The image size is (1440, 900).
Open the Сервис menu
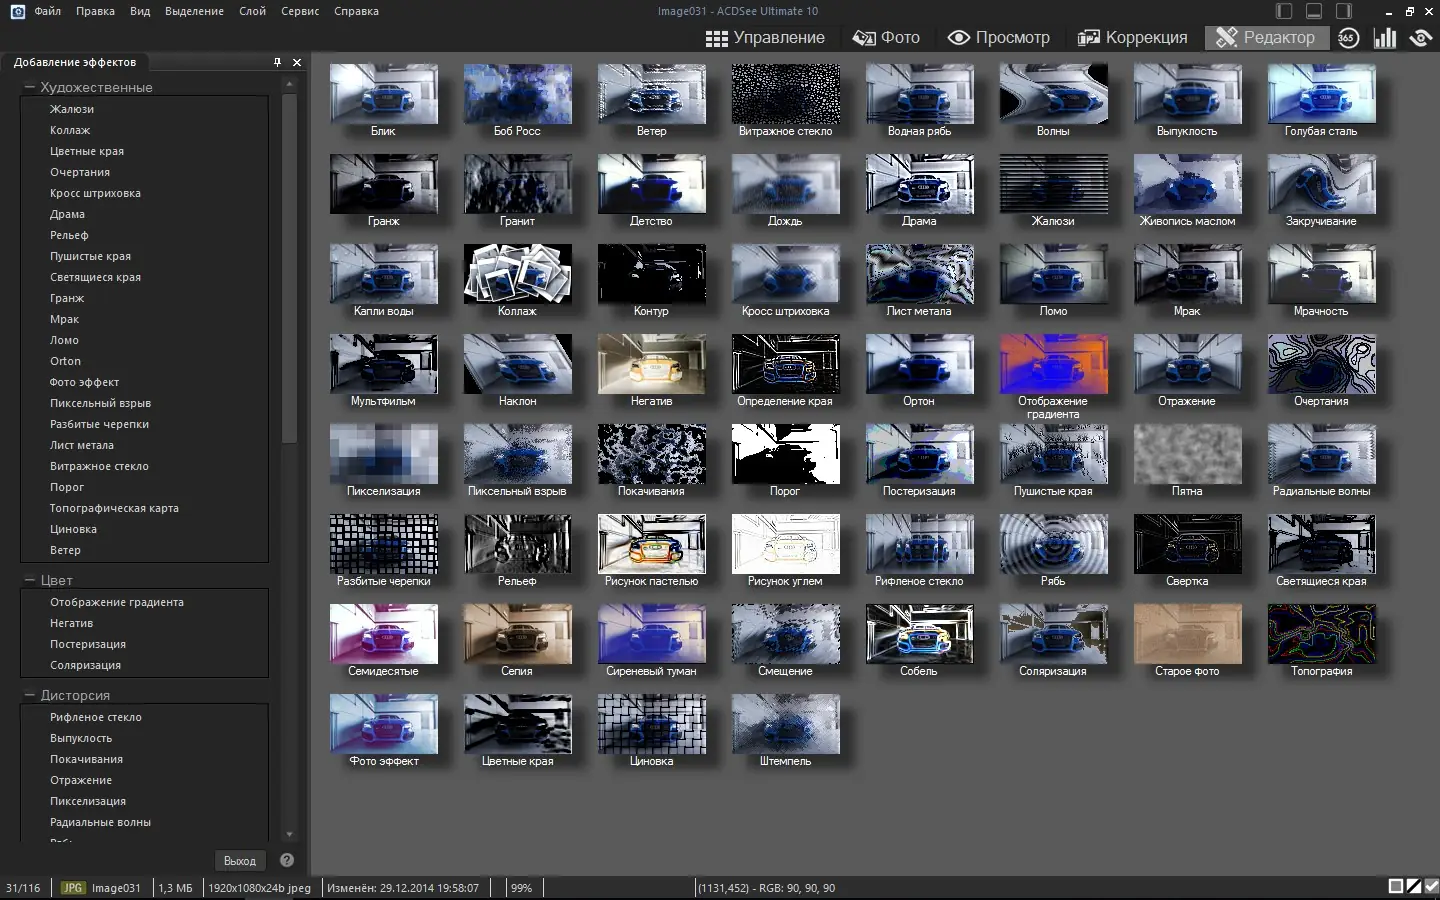pos(300,11)
